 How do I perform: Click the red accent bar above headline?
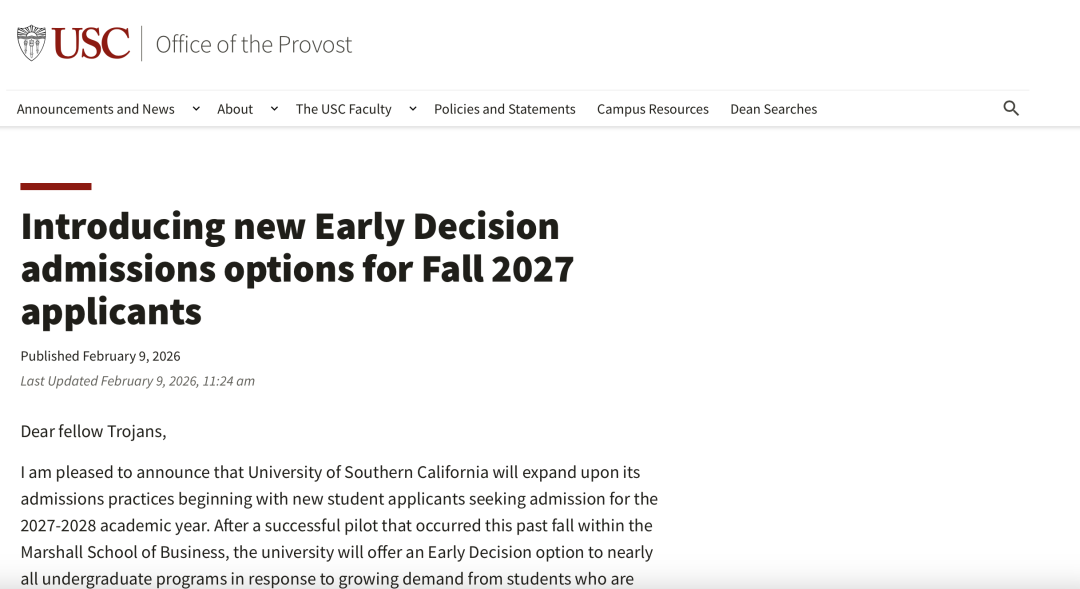56,186
